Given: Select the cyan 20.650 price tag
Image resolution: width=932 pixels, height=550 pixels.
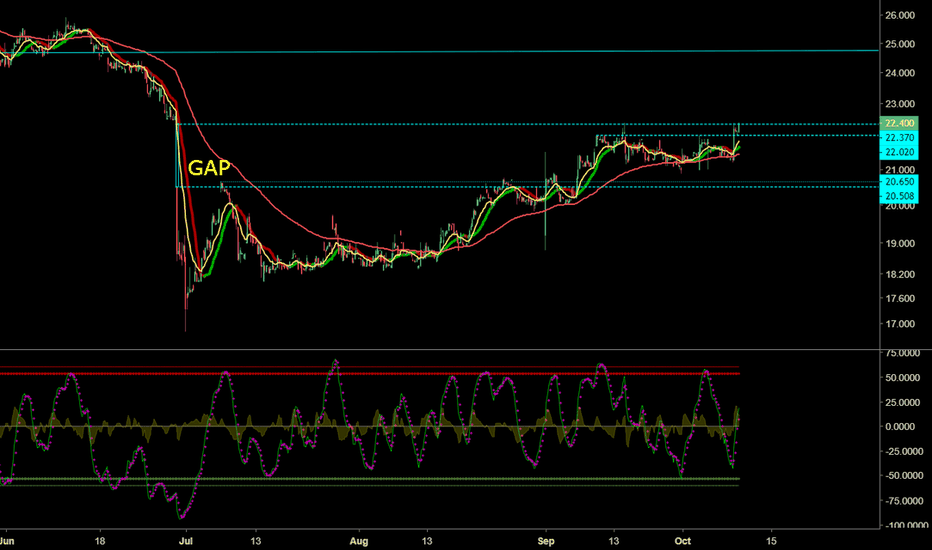Looking at the screenshot, I should pyautogui.click(x=899, y=182).
